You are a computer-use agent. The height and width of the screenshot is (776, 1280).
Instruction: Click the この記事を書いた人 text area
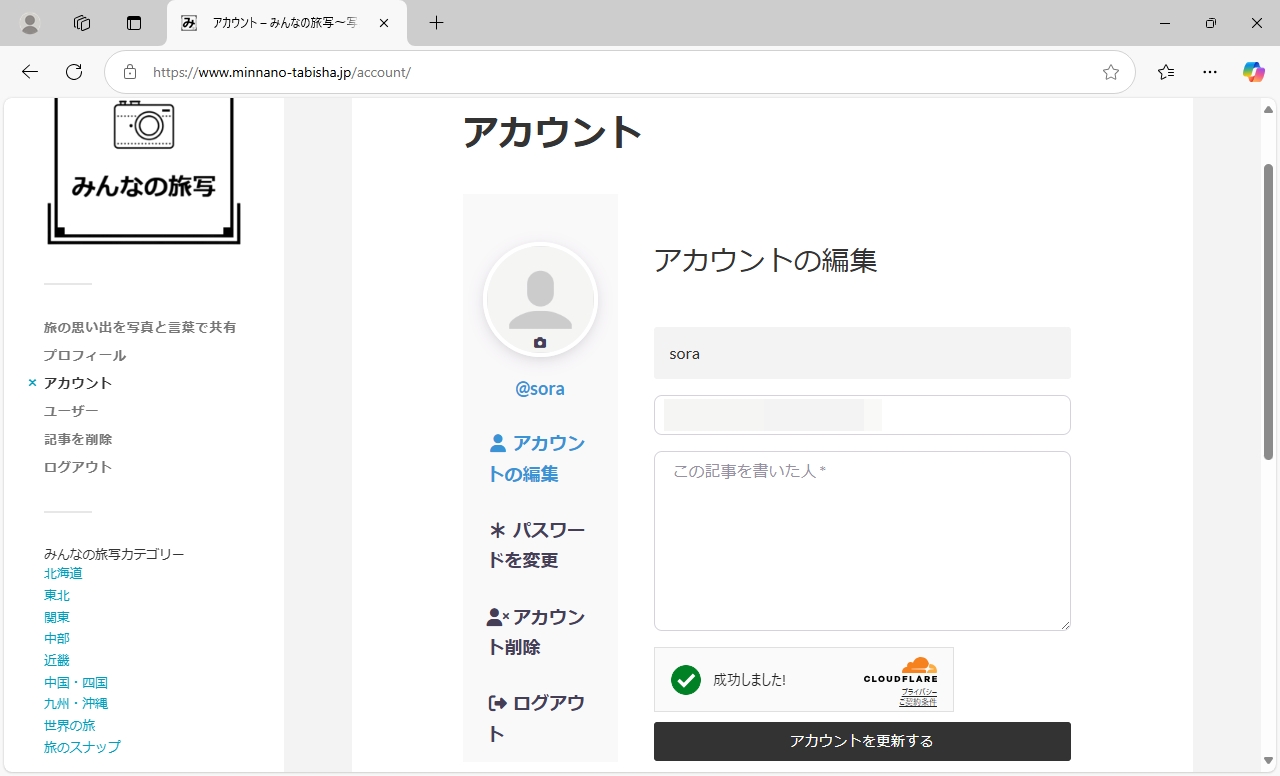[862, 541]
